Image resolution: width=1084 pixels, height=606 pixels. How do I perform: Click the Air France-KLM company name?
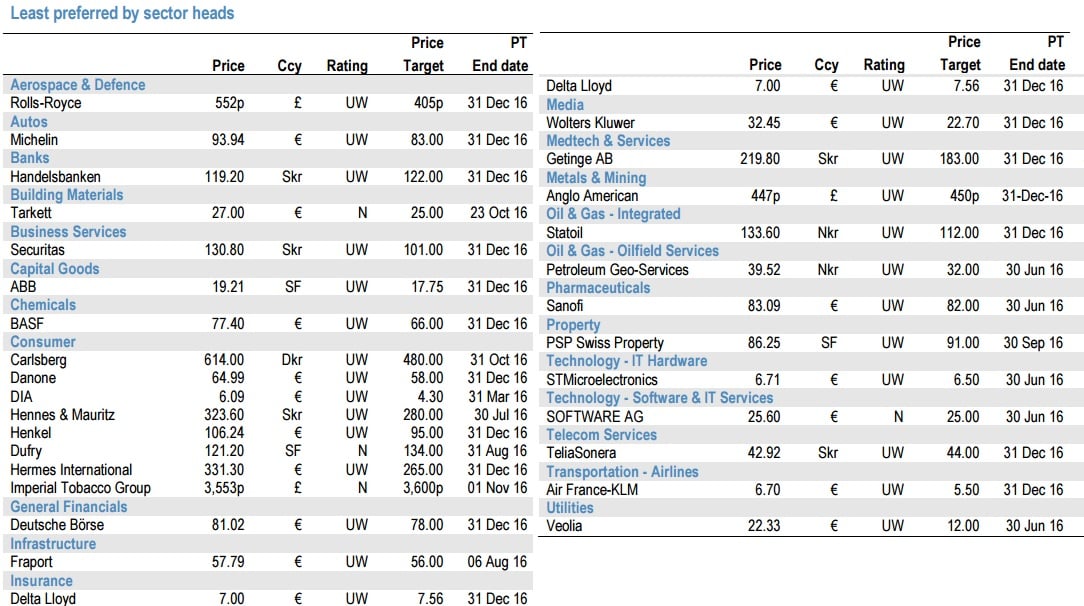[x=592, y=489]
